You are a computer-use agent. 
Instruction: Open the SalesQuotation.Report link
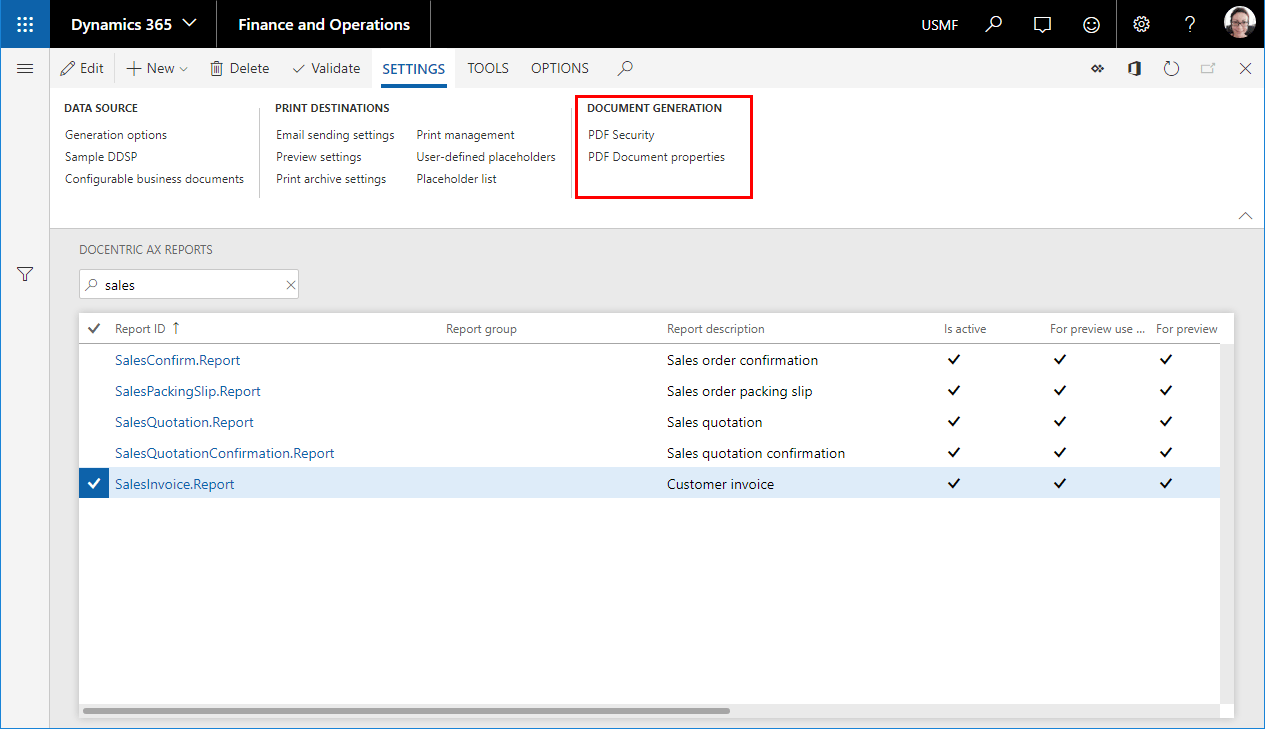point(184,422)
